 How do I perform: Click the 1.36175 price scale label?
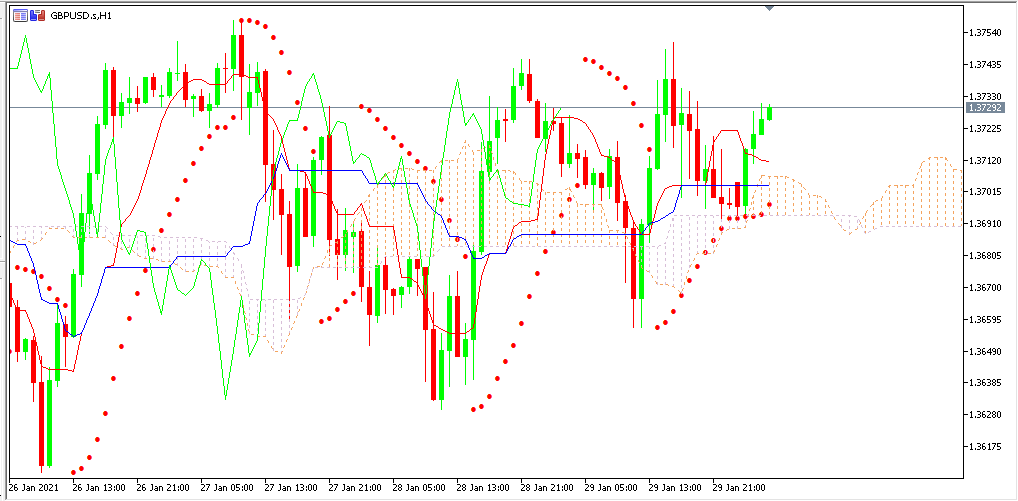coord(985,446)
